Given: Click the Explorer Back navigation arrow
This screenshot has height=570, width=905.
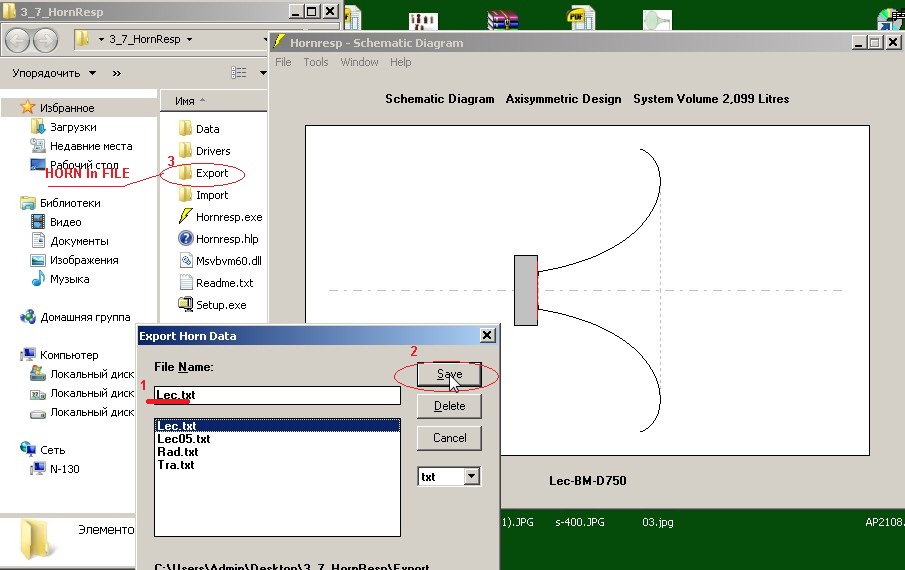Looking at the screenshot, I should pos(17,40).
